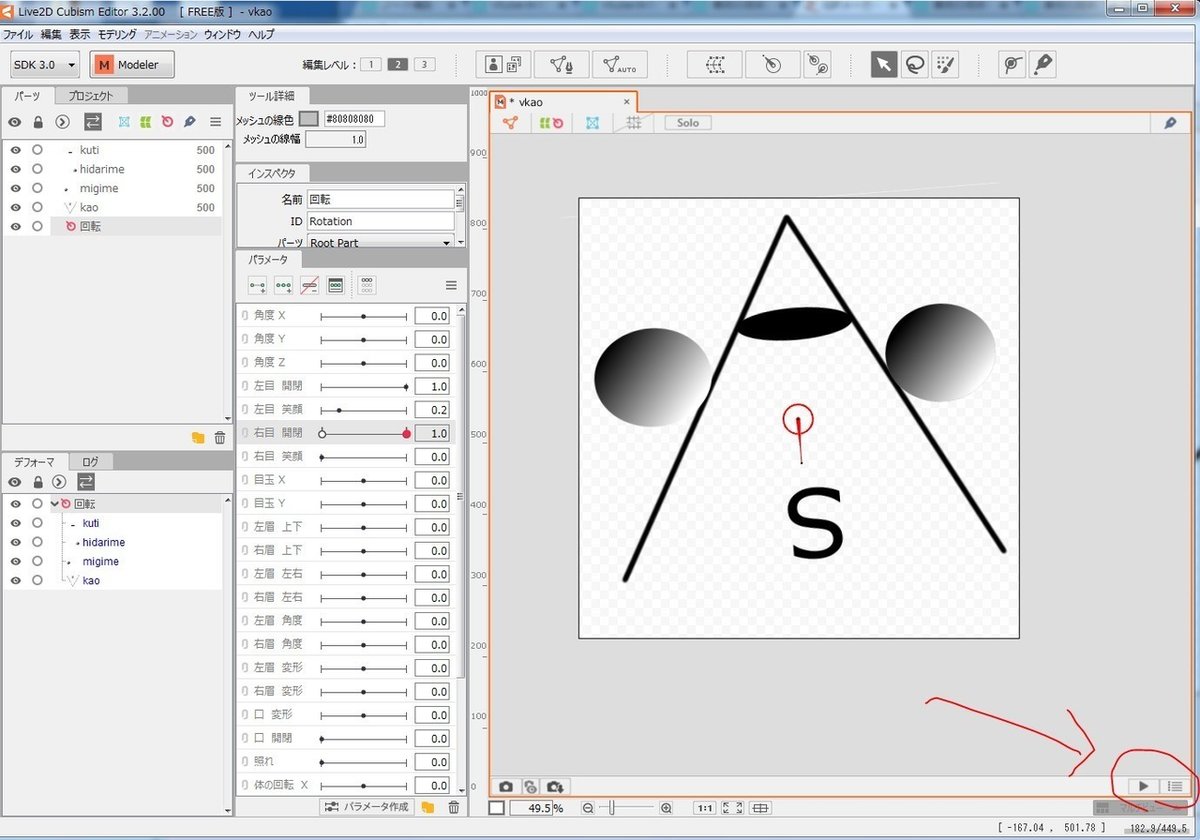Click trash icon below Parts list
Screen dimensions: 1200x840
pos(220,438)
